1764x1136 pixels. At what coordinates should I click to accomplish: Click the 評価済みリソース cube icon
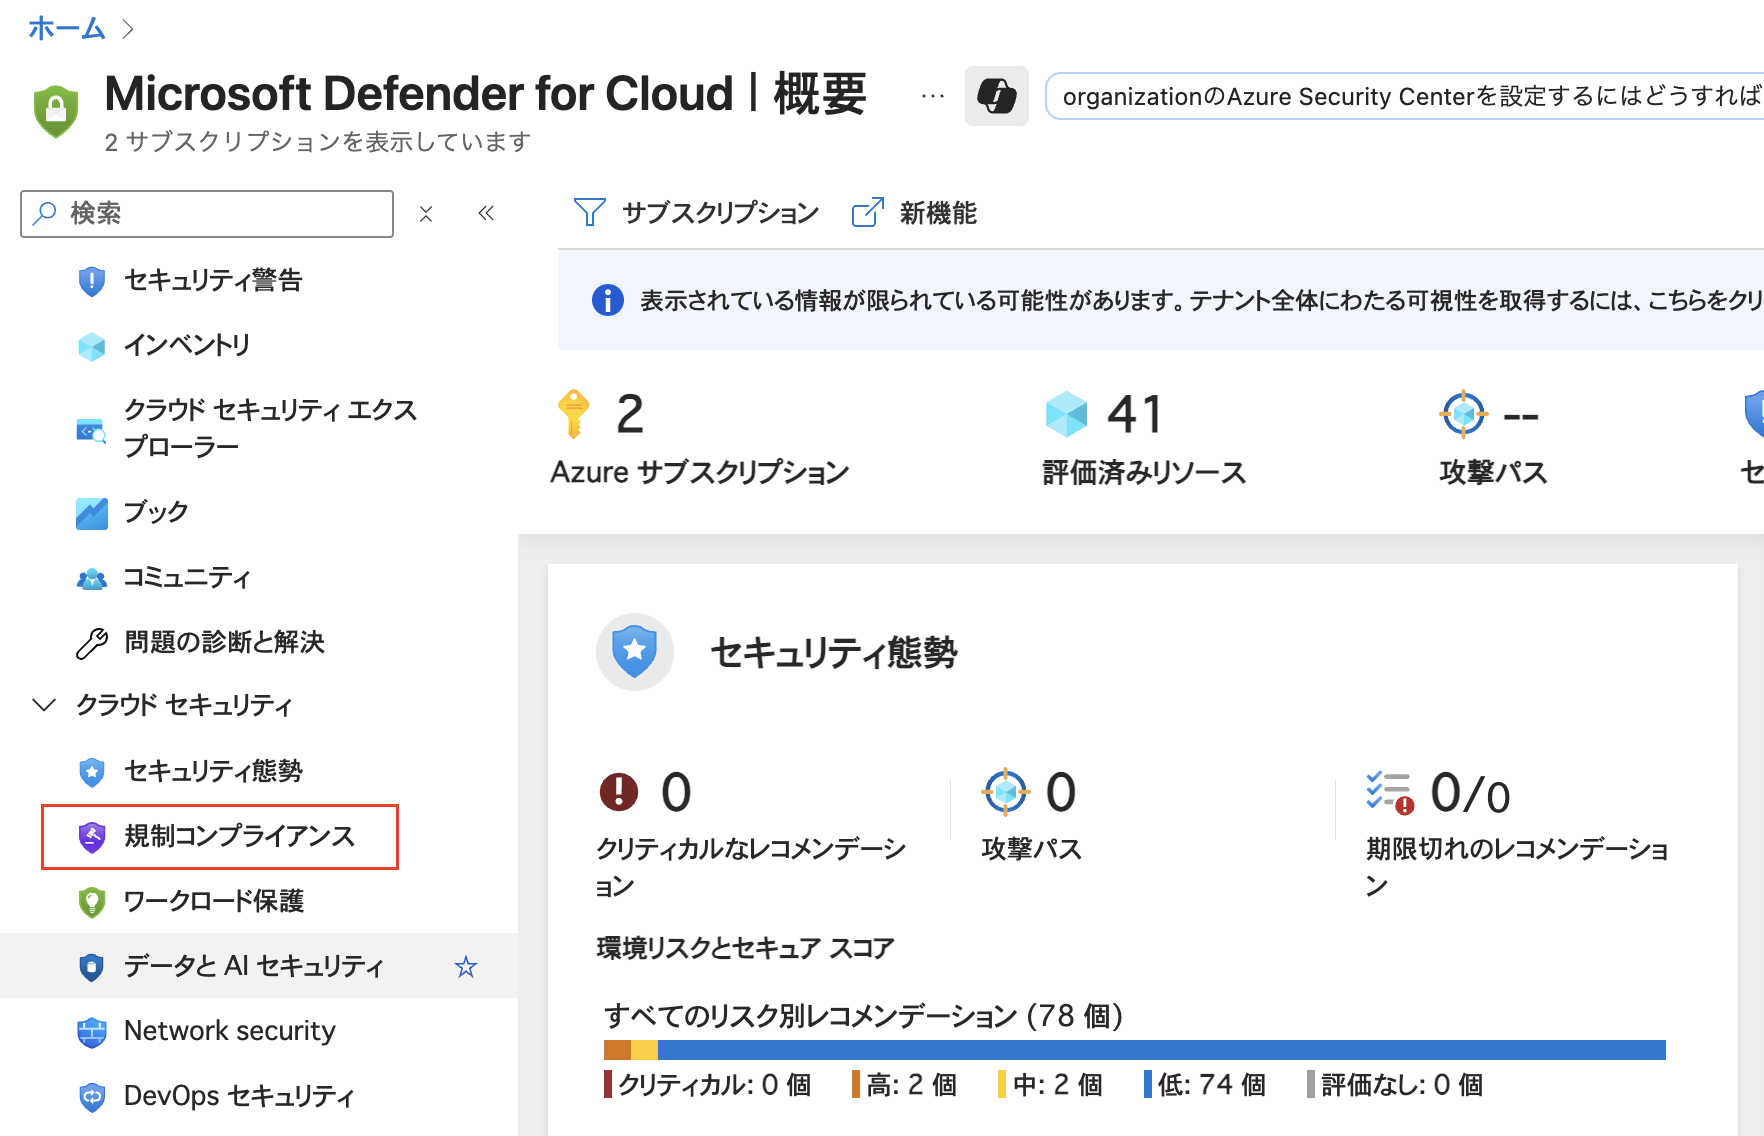tap(1066, 414)
